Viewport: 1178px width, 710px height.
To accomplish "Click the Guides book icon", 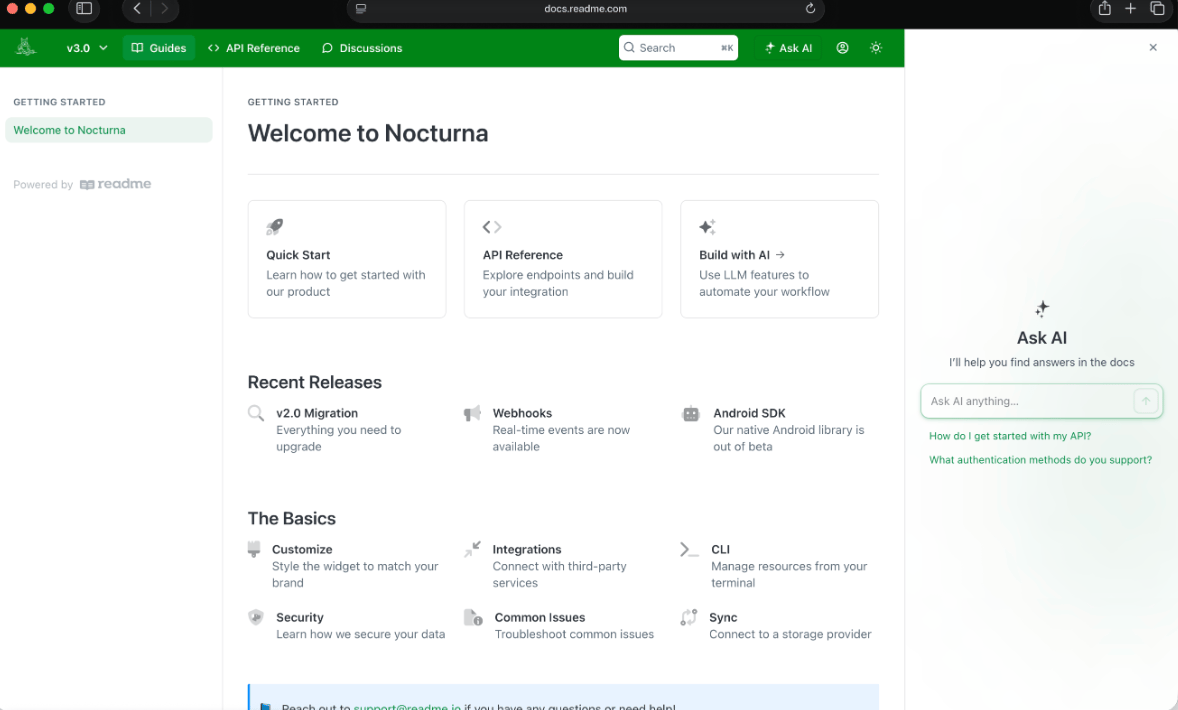I will click(x=137, y=48).
